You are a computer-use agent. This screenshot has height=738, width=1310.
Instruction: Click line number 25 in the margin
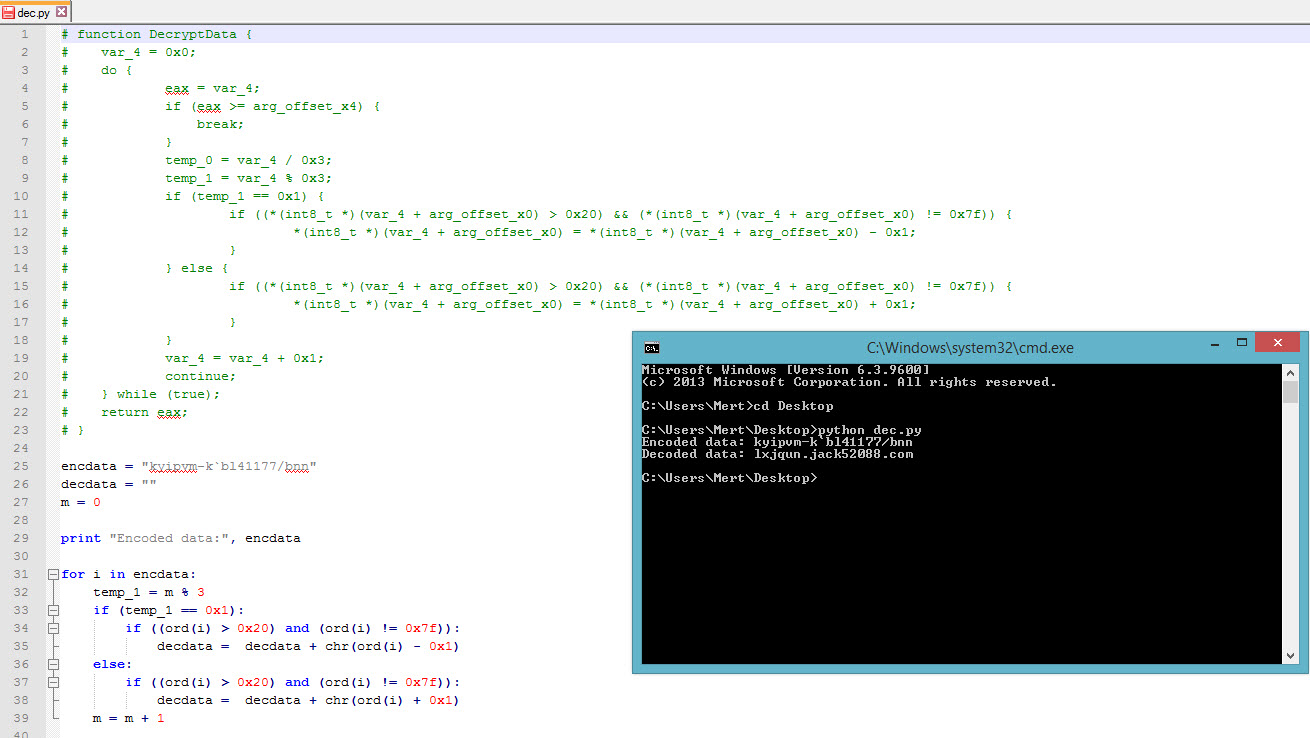pos(22,466)
